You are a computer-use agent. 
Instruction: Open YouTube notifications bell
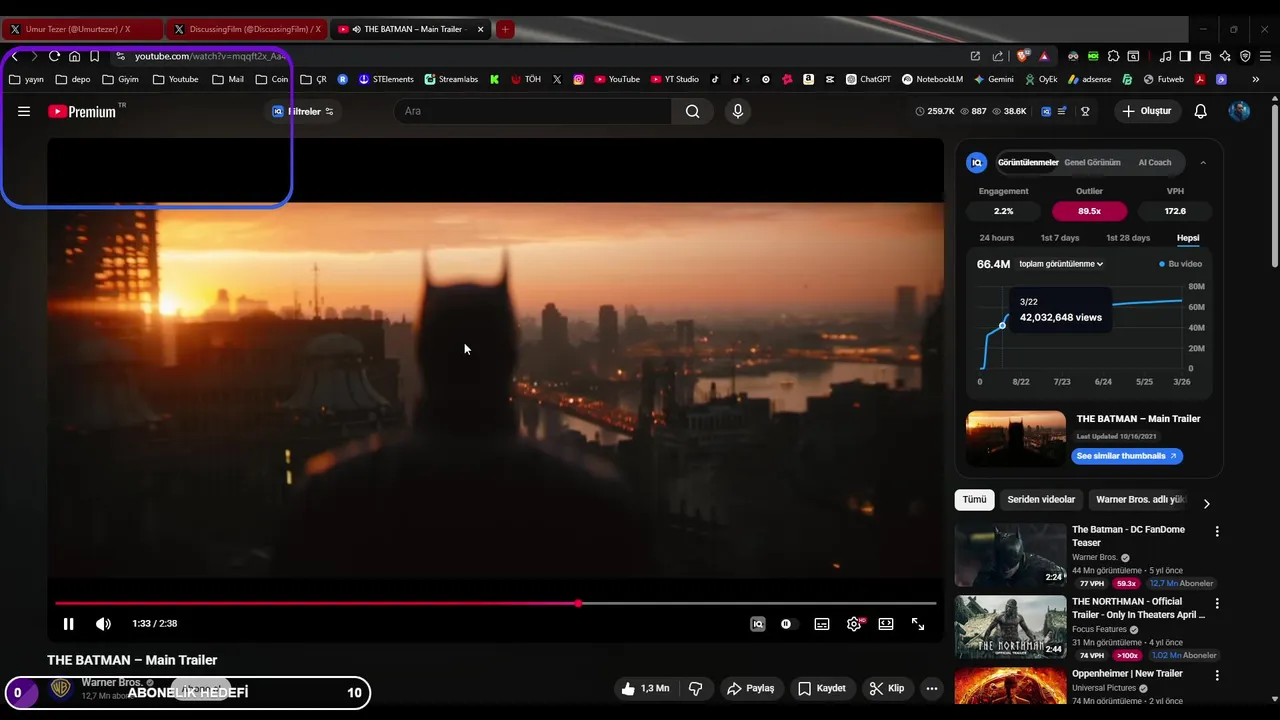pyautogui.click(x=1201, y=111)
